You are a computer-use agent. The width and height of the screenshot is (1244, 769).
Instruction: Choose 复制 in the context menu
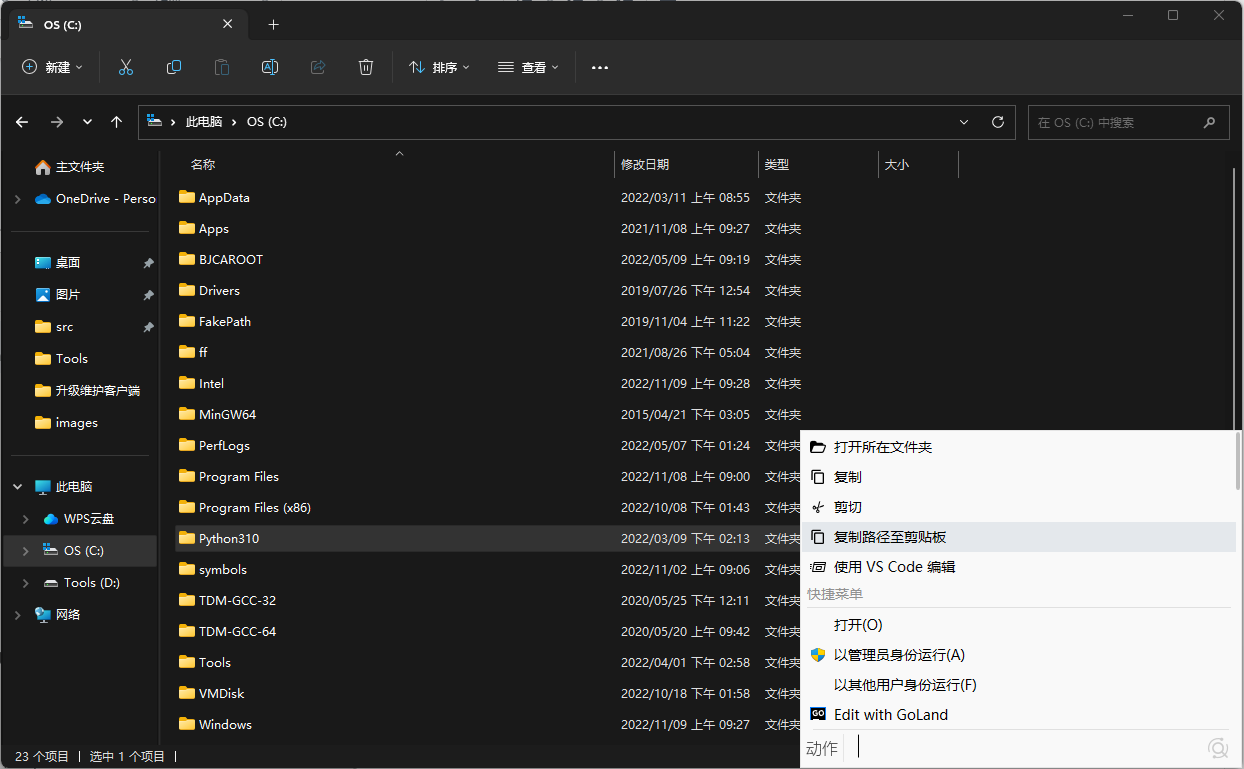(x=1019, y=477)
